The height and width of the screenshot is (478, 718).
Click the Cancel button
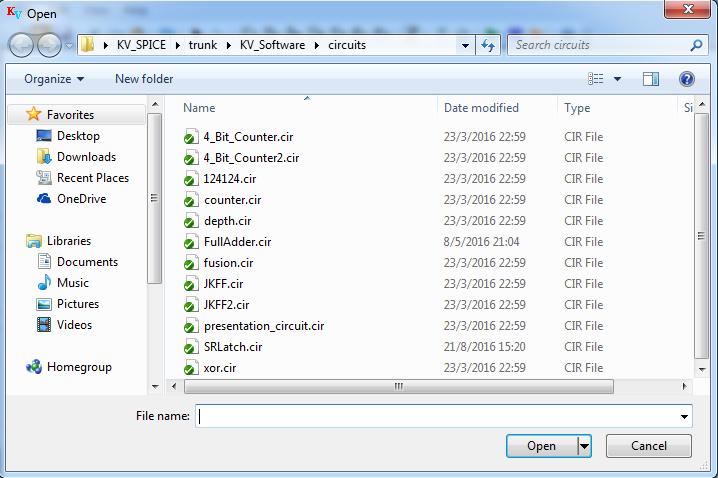(648, 446)
